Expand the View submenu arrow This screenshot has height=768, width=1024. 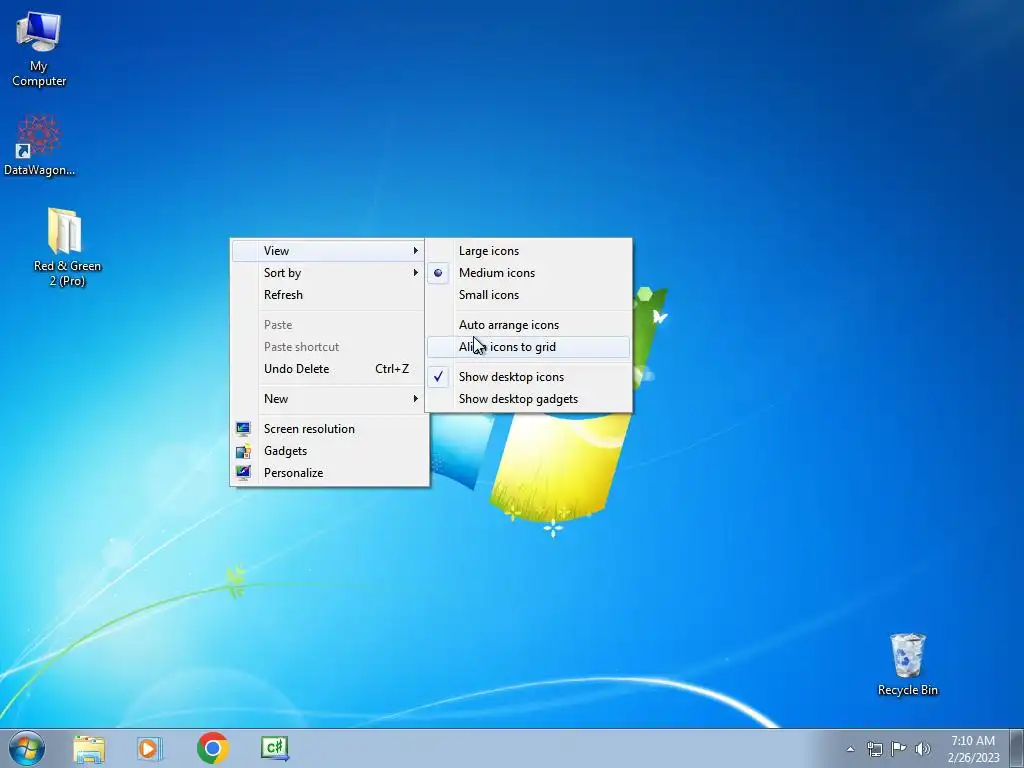(415, 251)
